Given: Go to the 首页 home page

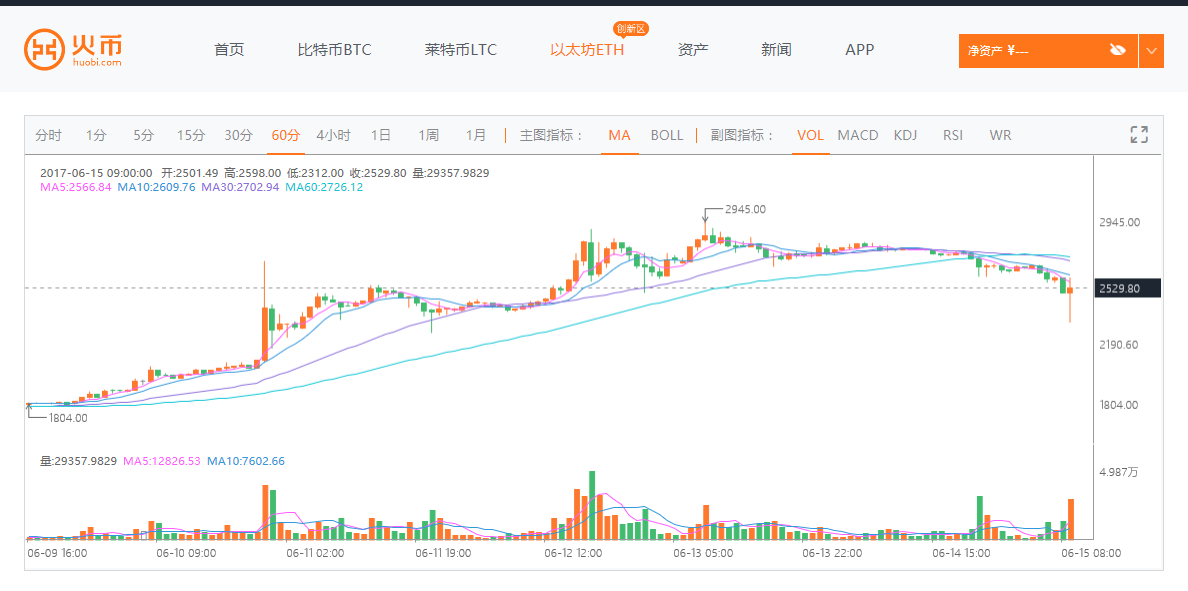Looking at the screenshot, I should pos(229,50).
